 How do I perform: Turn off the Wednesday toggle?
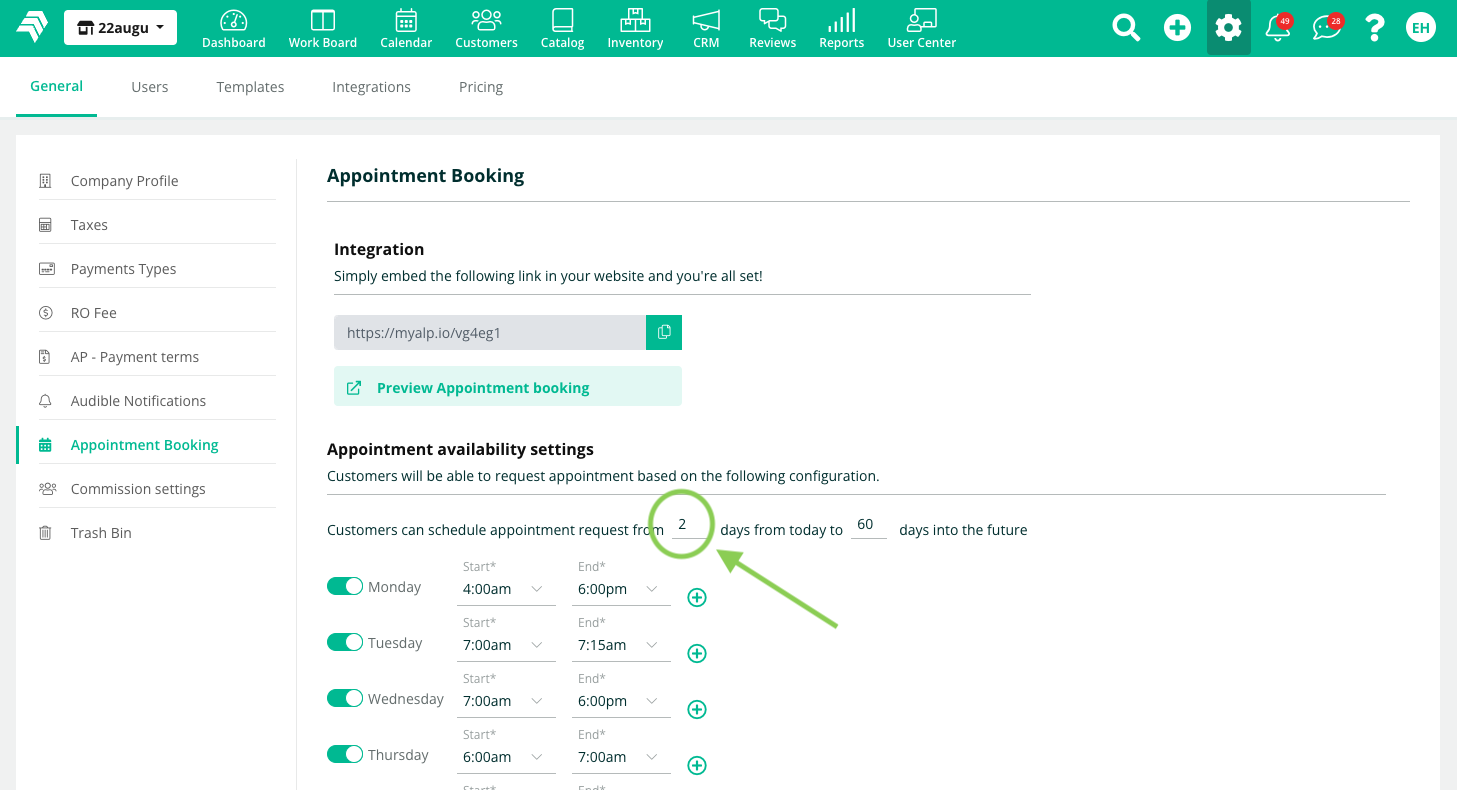pyautogui.click(x=345, y=699)
